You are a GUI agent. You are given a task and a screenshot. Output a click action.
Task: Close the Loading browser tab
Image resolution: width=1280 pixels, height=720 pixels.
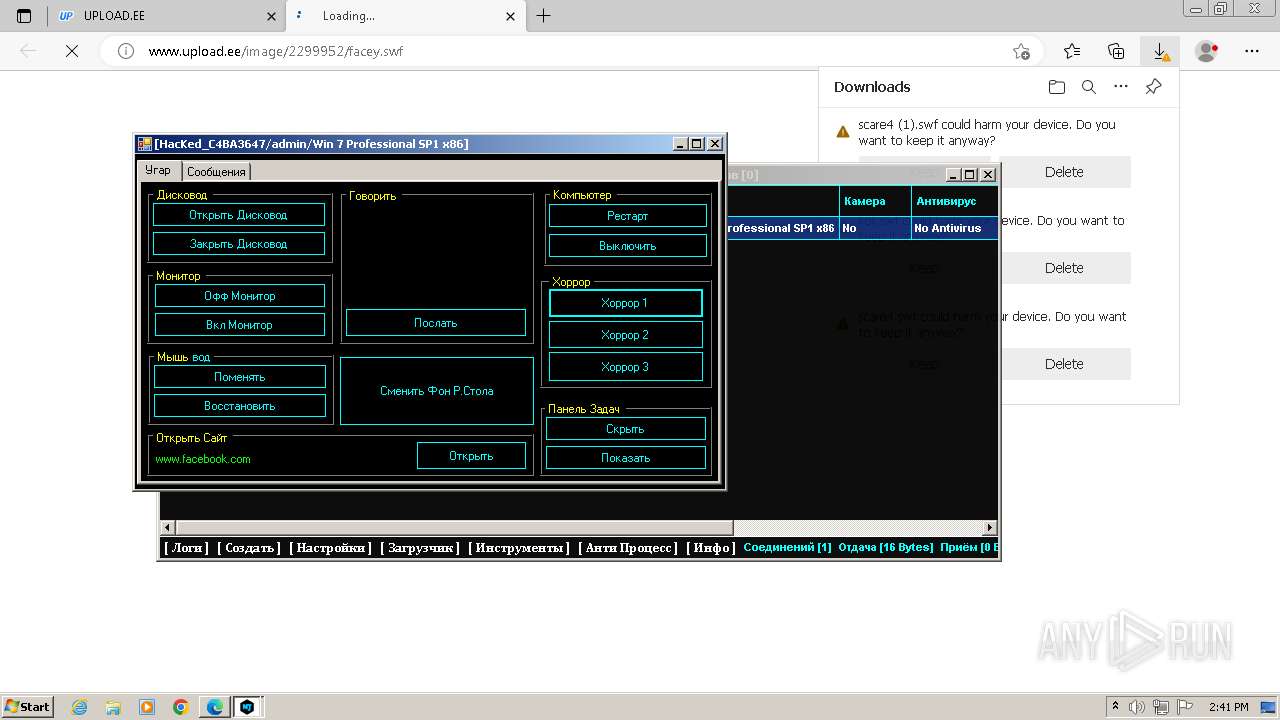point(511,16)
